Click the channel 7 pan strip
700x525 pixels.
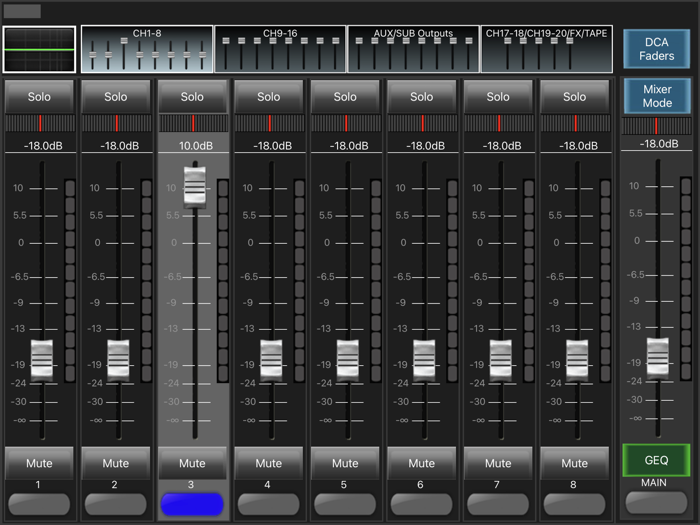[x=499, y=123]
